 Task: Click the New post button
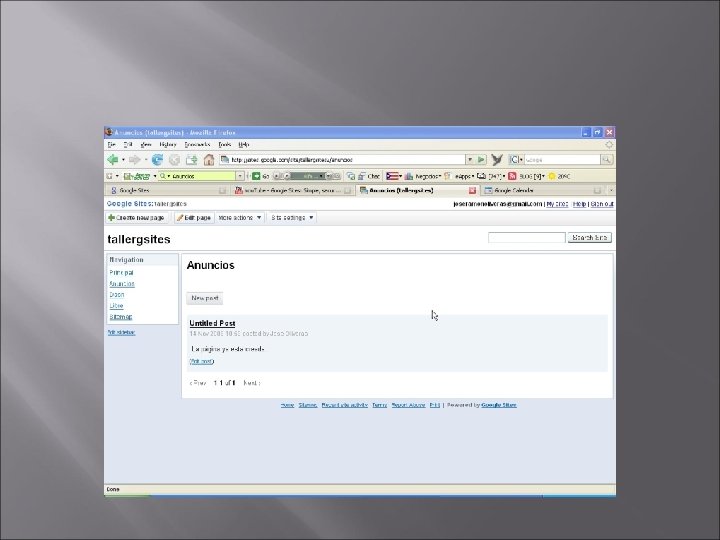tap(205, 298)
